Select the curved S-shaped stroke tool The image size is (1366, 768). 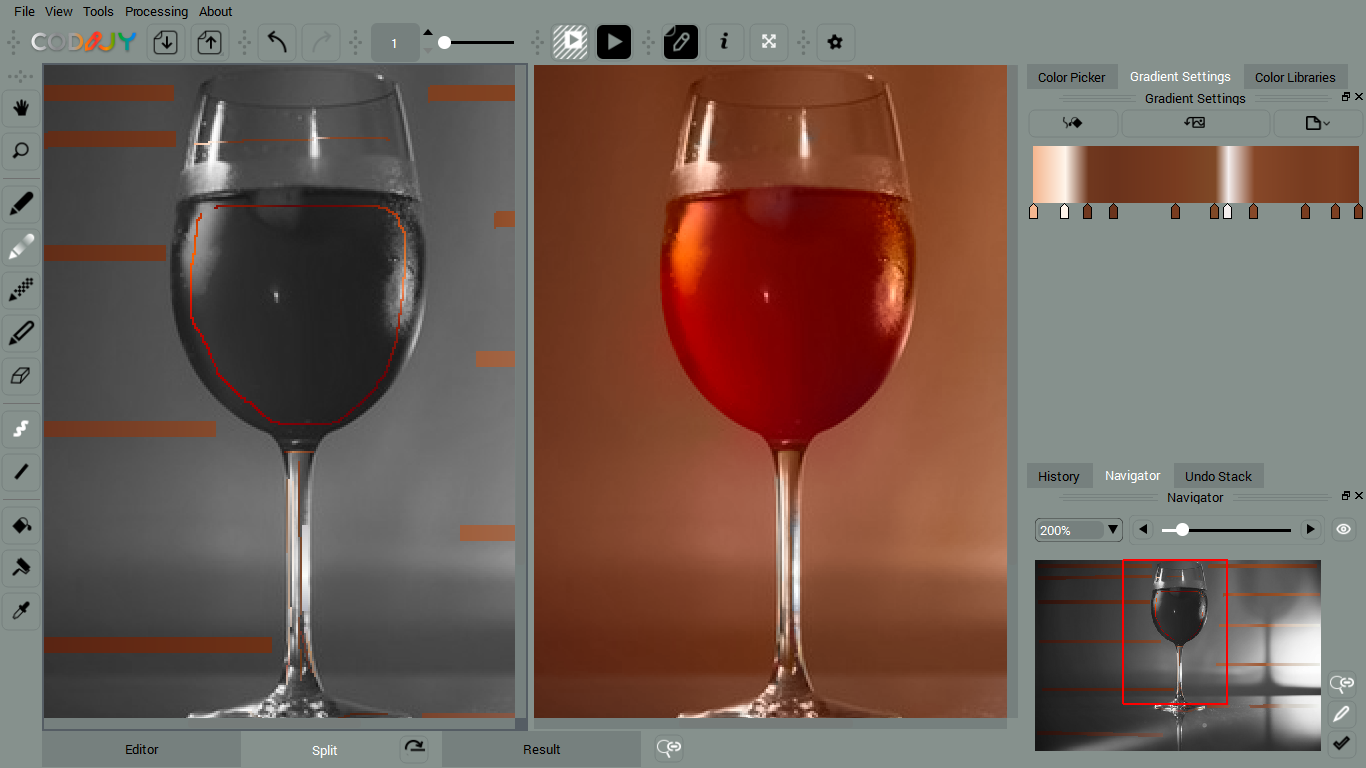click(x=21, y=429)
